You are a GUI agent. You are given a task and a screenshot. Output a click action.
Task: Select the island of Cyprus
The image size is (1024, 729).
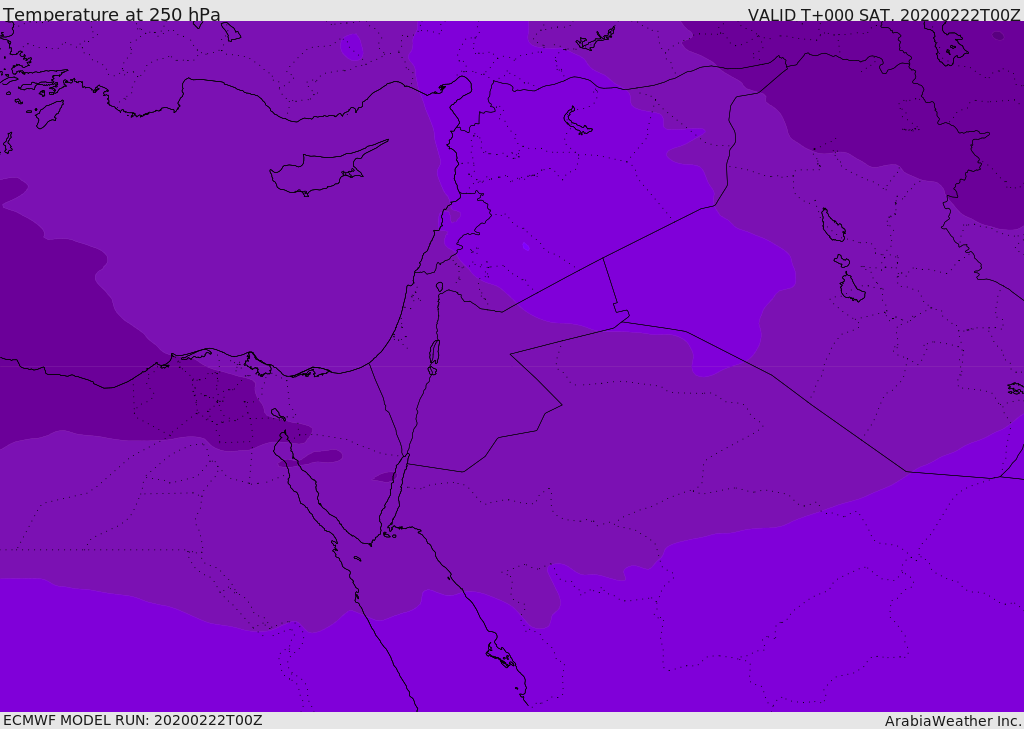click(x=318, y=172)
